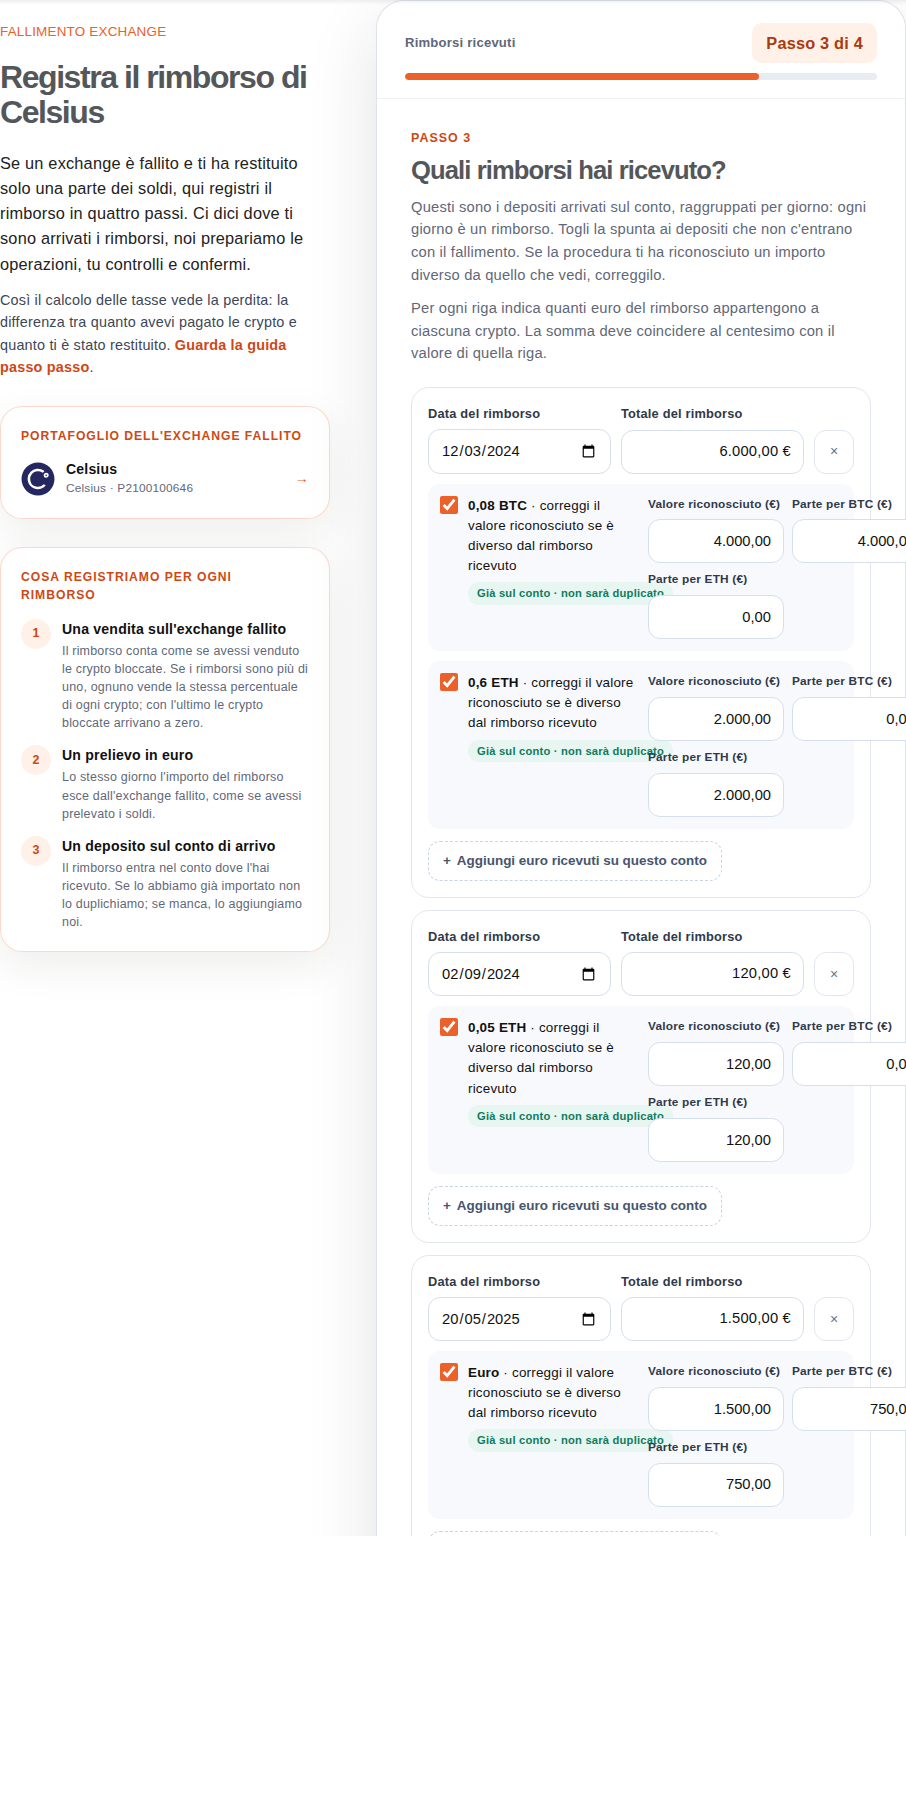906x1810 pixels.
Task: Open calendar picker for 12/03/2024 date
Action: [x=588, y=451]
